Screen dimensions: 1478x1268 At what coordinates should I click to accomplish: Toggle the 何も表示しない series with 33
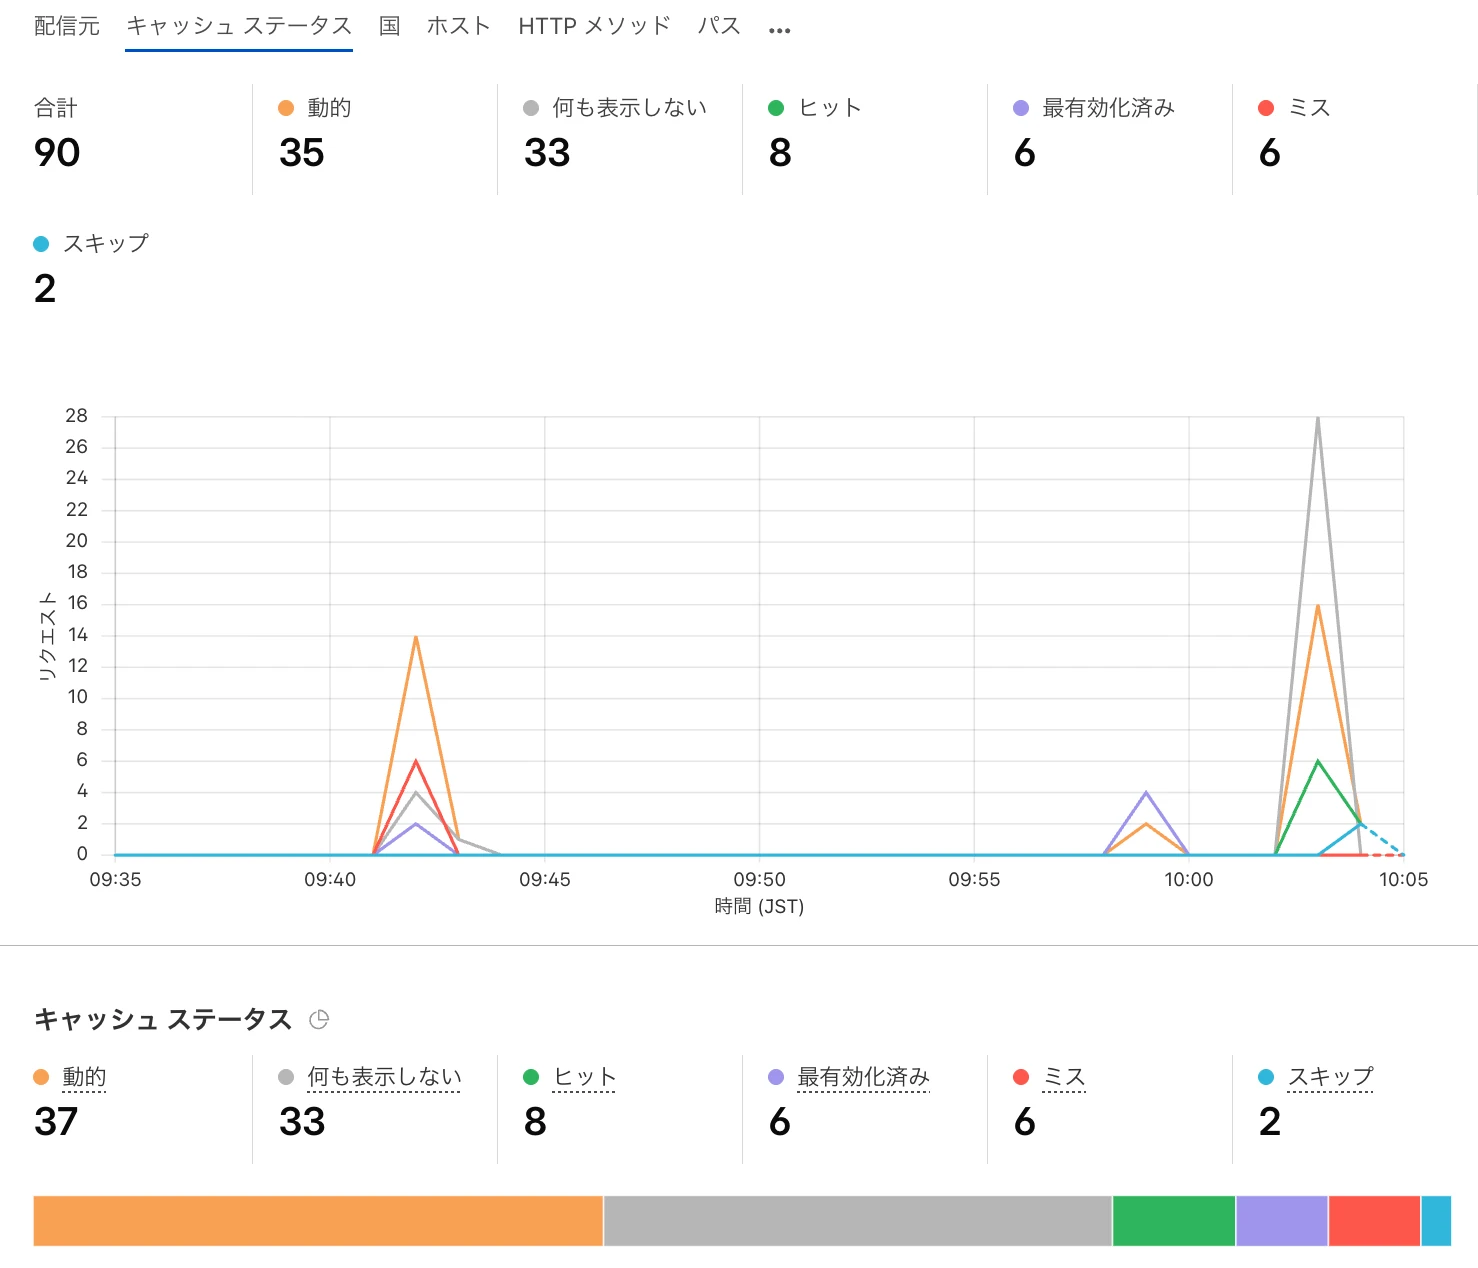click(x=615, y=108)
